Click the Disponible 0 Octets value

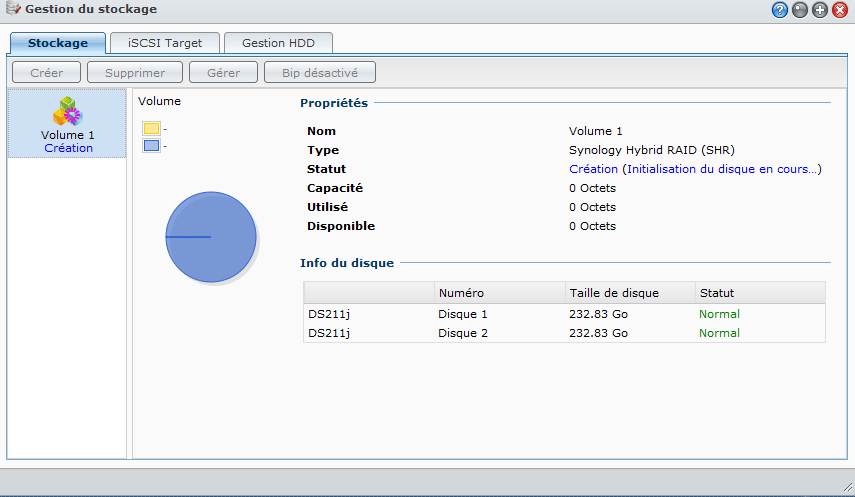click(x=592, y=226)
